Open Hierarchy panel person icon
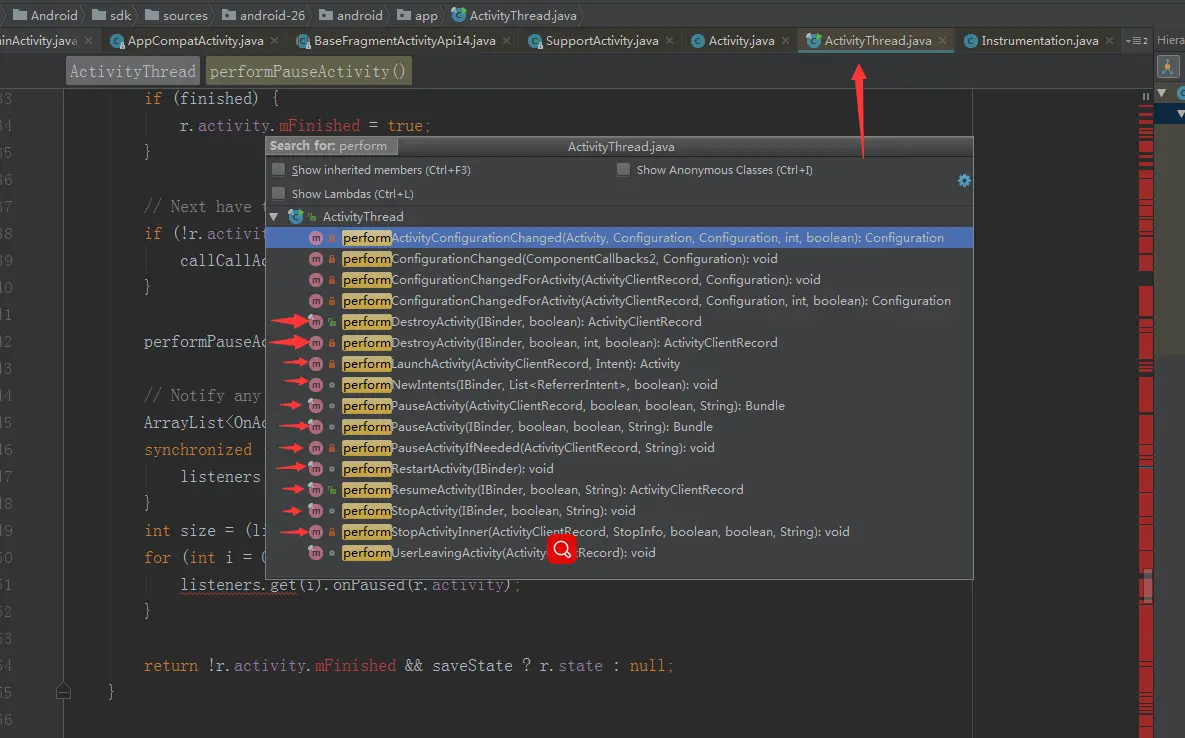Screen dimensions: 1185x738 coord(1168,66)
